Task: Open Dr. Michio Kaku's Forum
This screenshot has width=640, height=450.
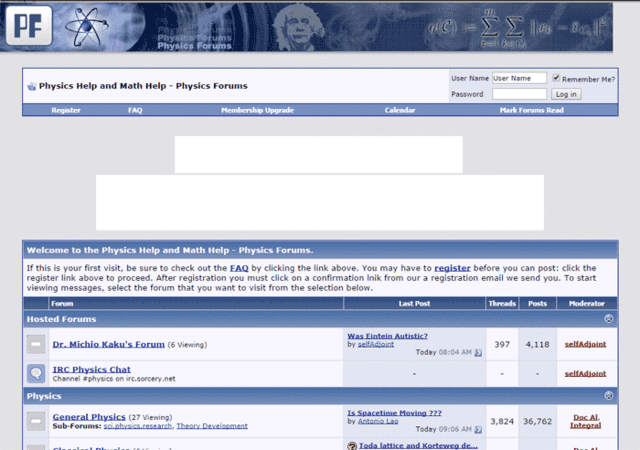Action: (109, 344)
